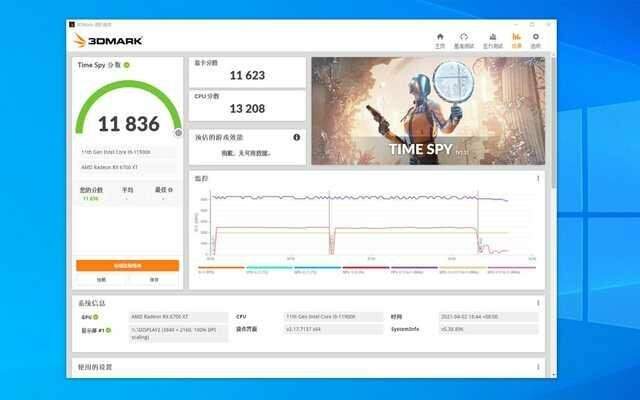The width and height of the screenshot is (640, 400).
Task: Click the orange compare results online button
Action: (x=127, y=266)
